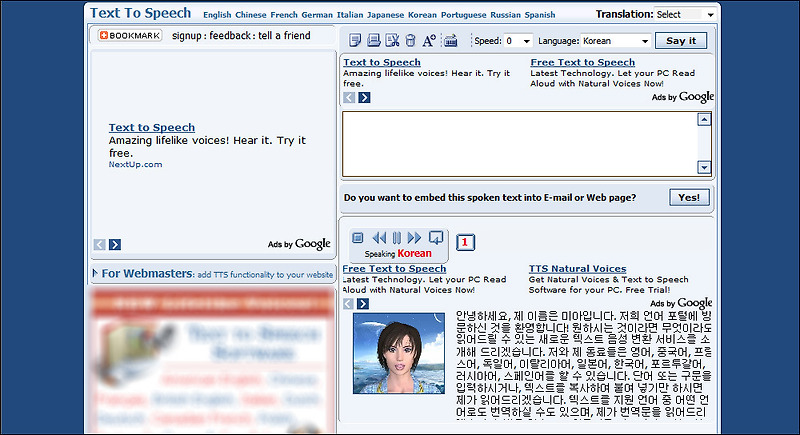Switch site language to English
Viewport: 800px width, 435px height.
pos(217,15)
